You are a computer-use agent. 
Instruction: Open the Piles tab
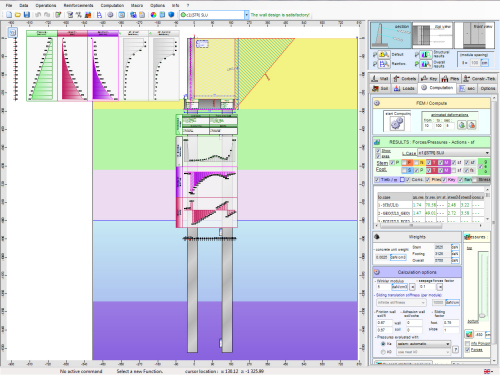coord(450,79)
